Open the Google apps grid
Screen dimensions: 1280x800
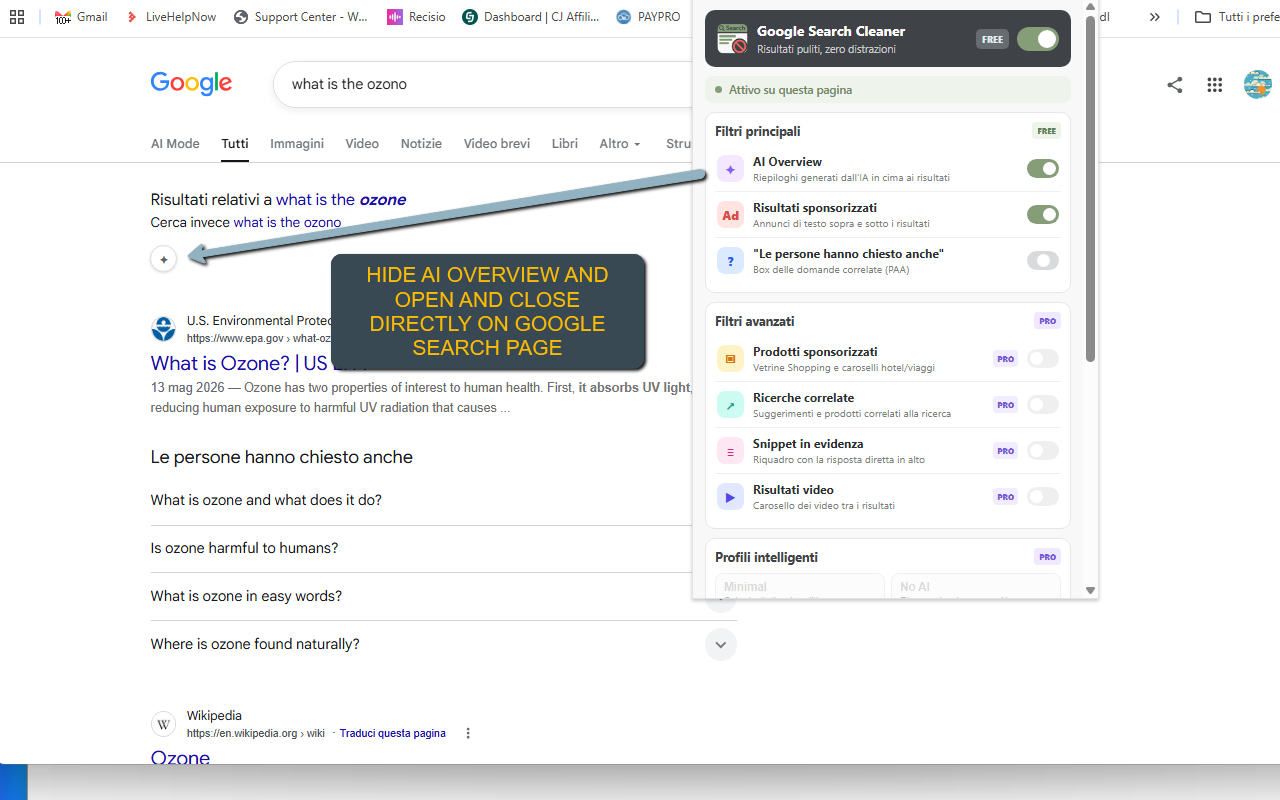pyautogui.click(x=1215, y=85)
